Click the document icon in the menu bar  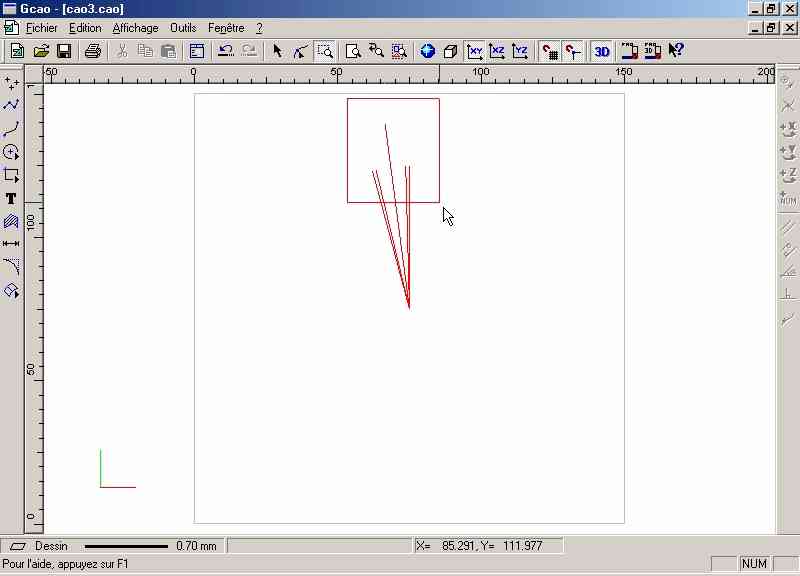11,28
